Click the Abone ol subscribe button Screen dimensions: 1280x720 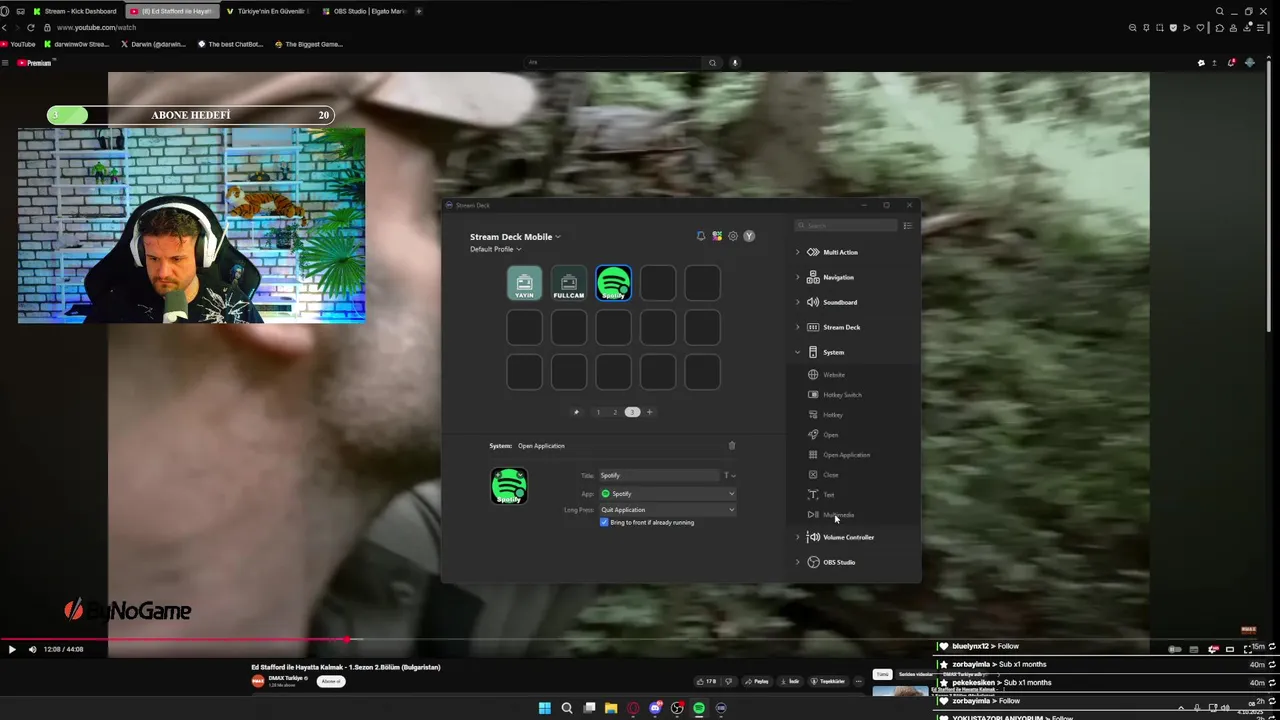point(331,681)
